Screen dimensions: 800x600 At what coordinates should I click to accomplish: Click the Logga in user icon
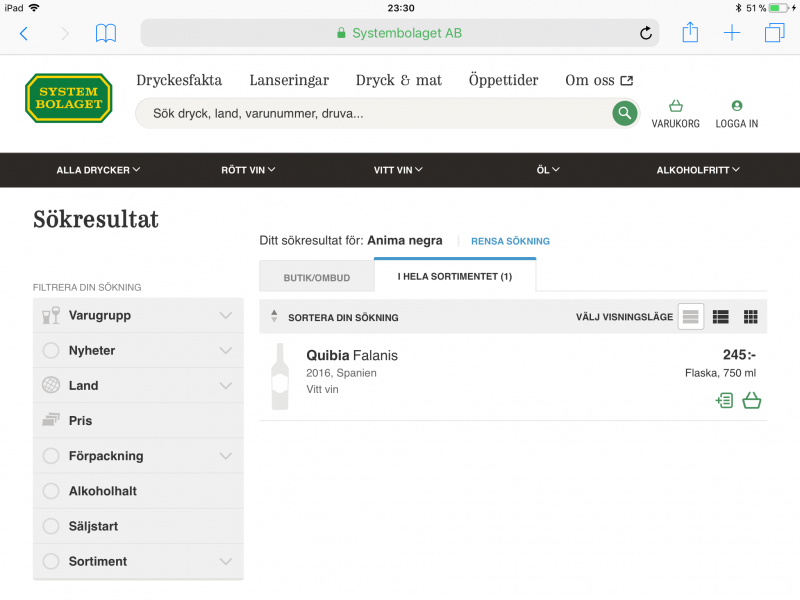pos(736,114)
